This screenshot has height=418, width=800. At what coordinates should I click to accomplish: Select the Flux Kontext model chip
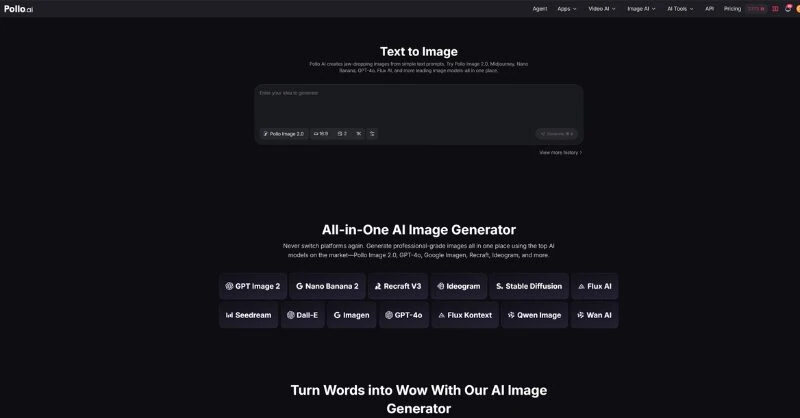pyautogui.click(x=465, y=315)
